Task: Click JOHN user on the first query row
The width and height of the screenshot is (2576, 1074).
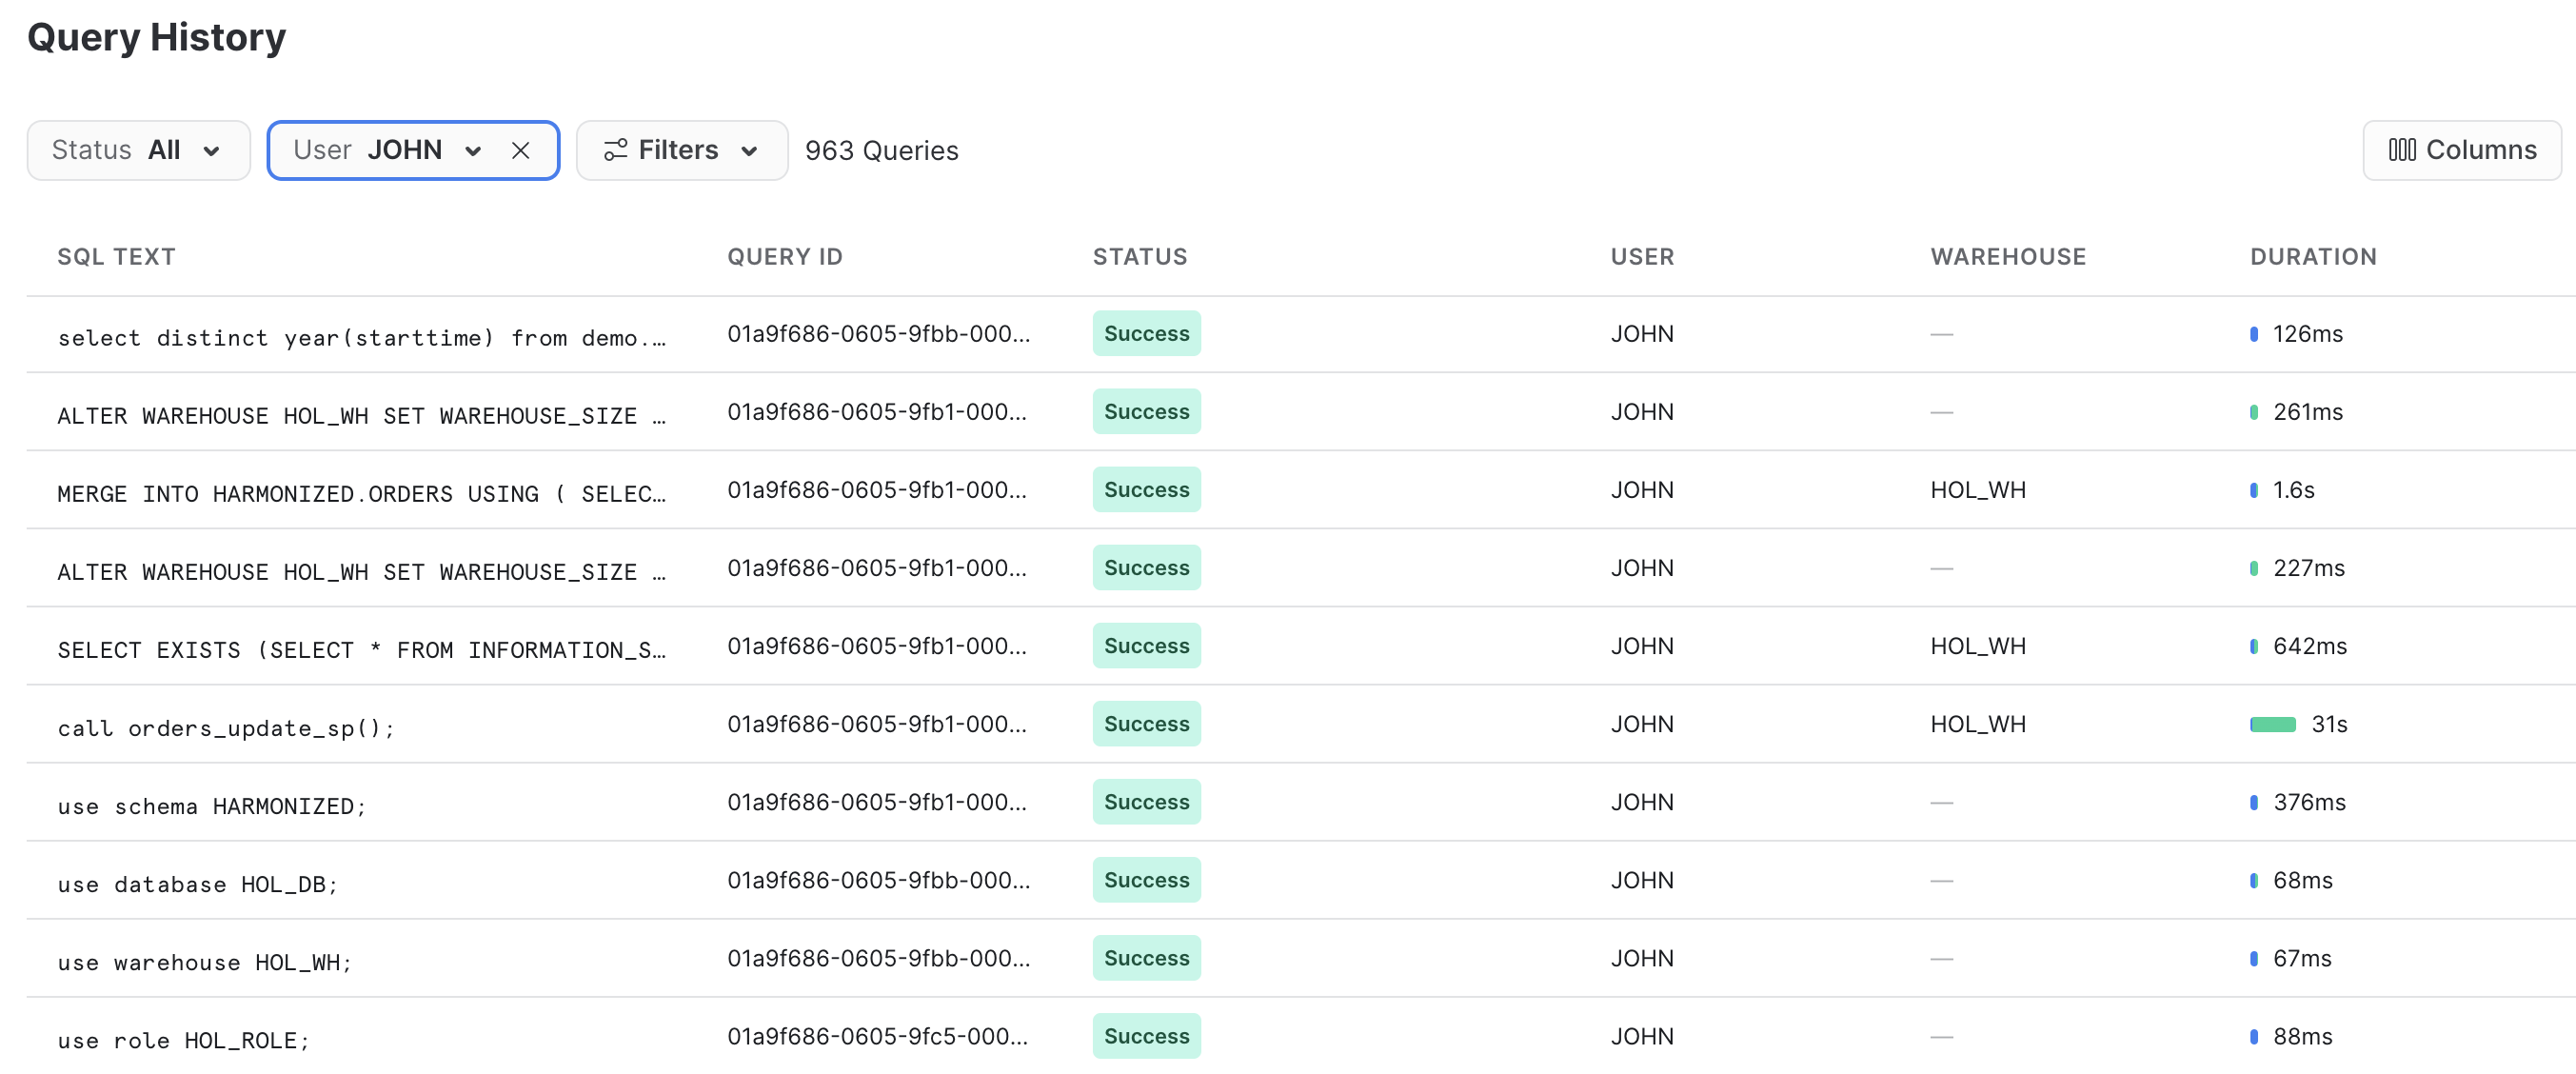Action: click(x=1642, y=334)
